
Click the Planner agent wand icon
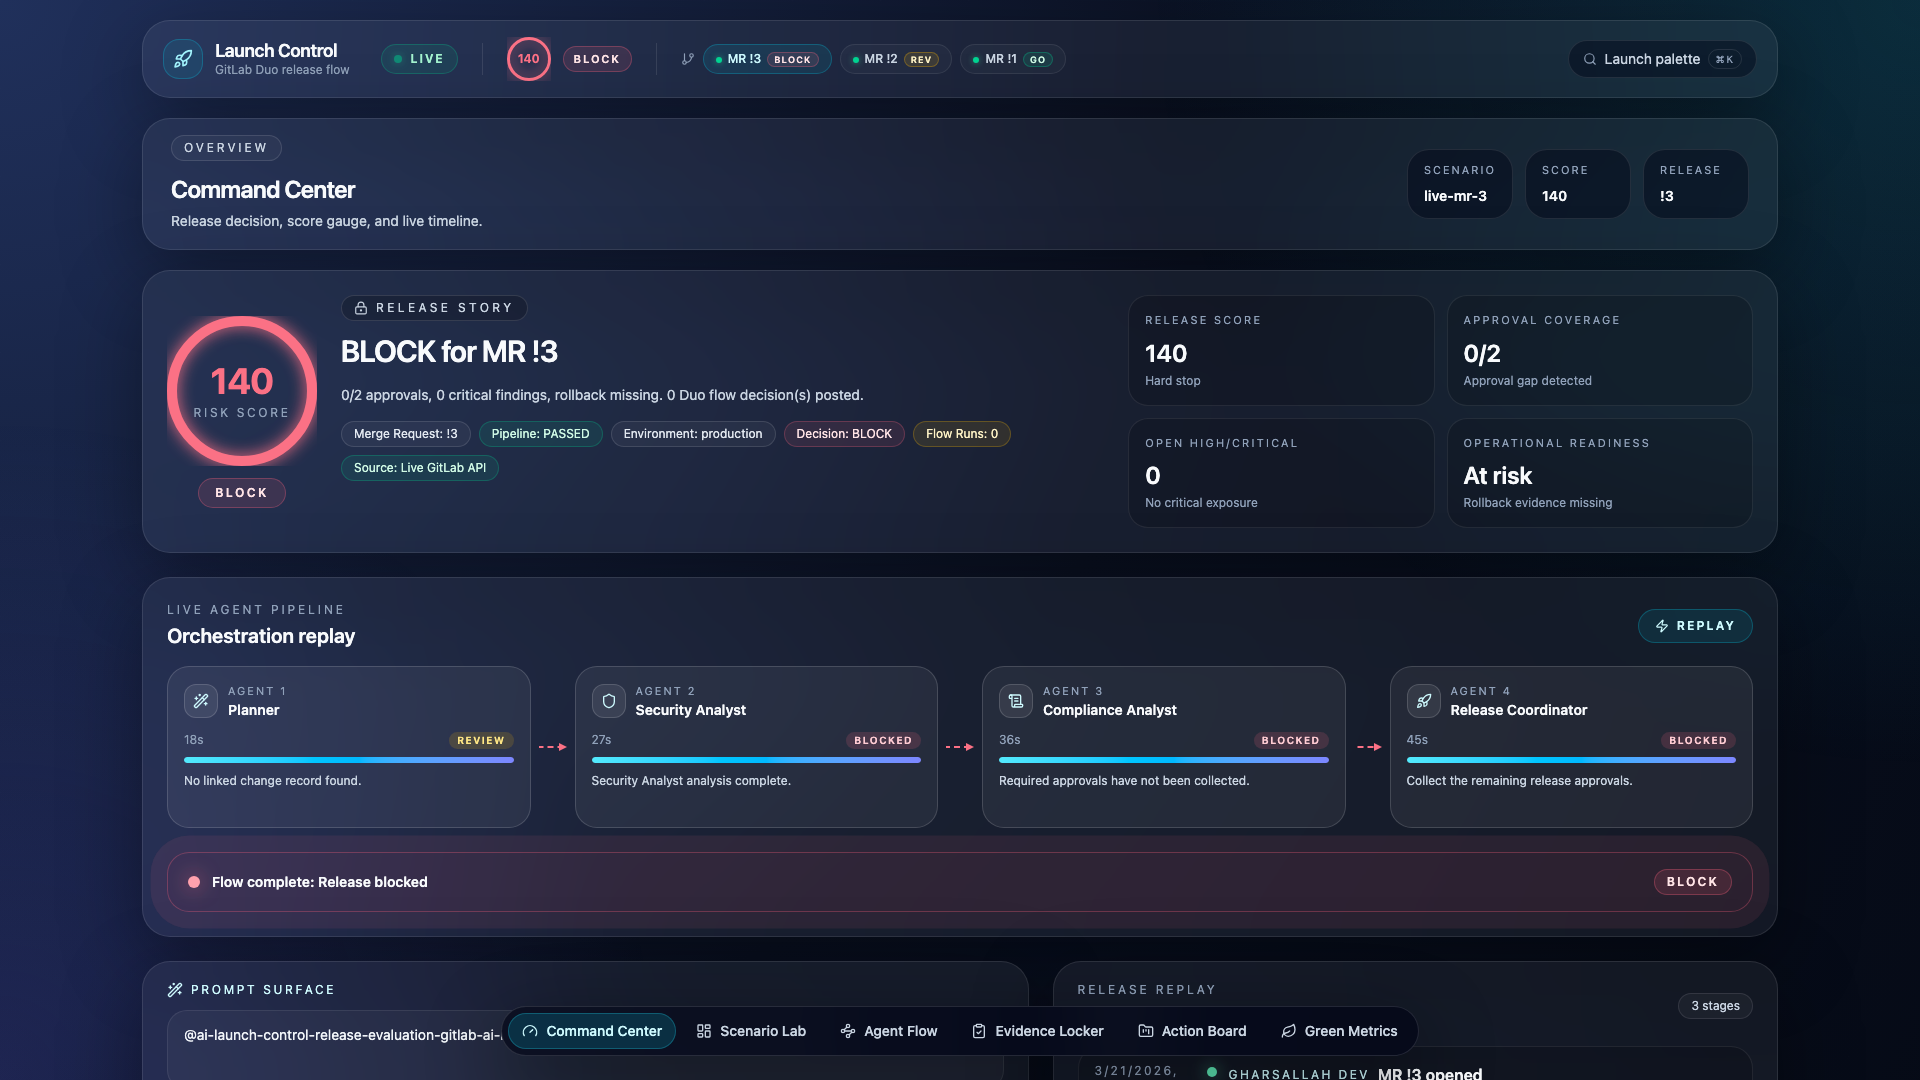(x=201, y=701)
